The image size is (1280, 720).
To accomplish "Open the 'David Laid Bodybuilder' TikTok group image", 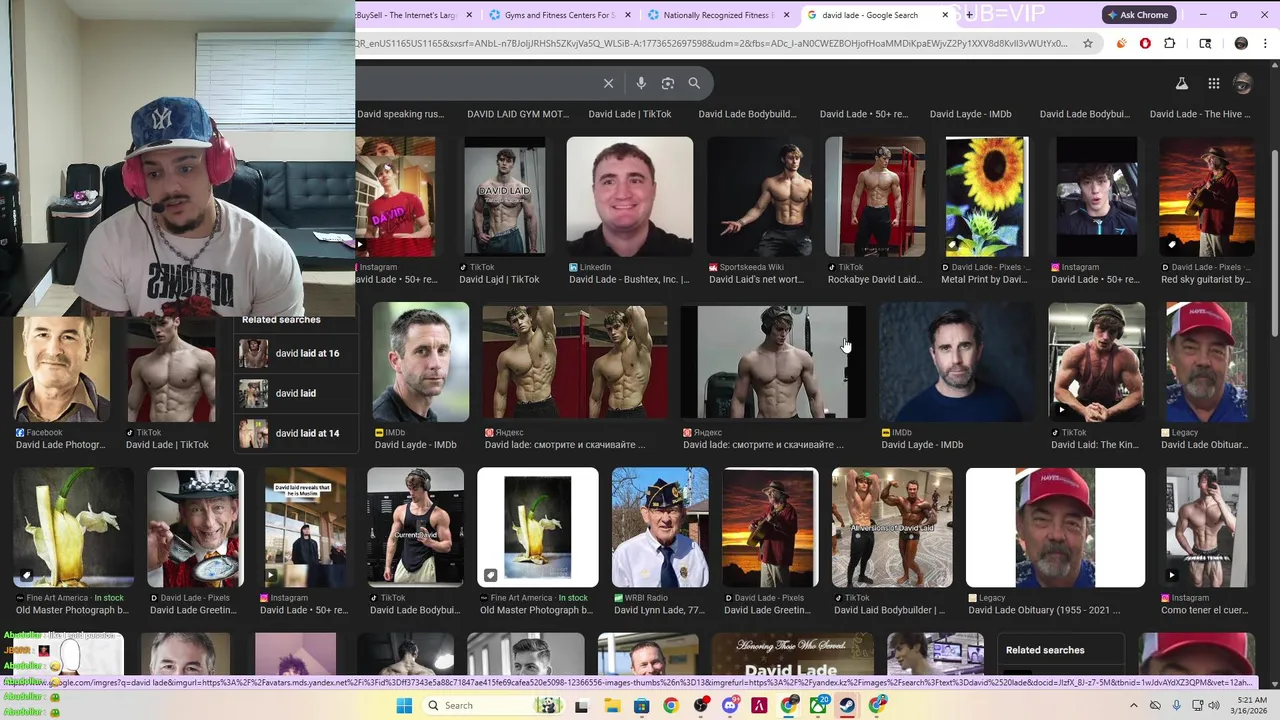I will tap(892, 527).
